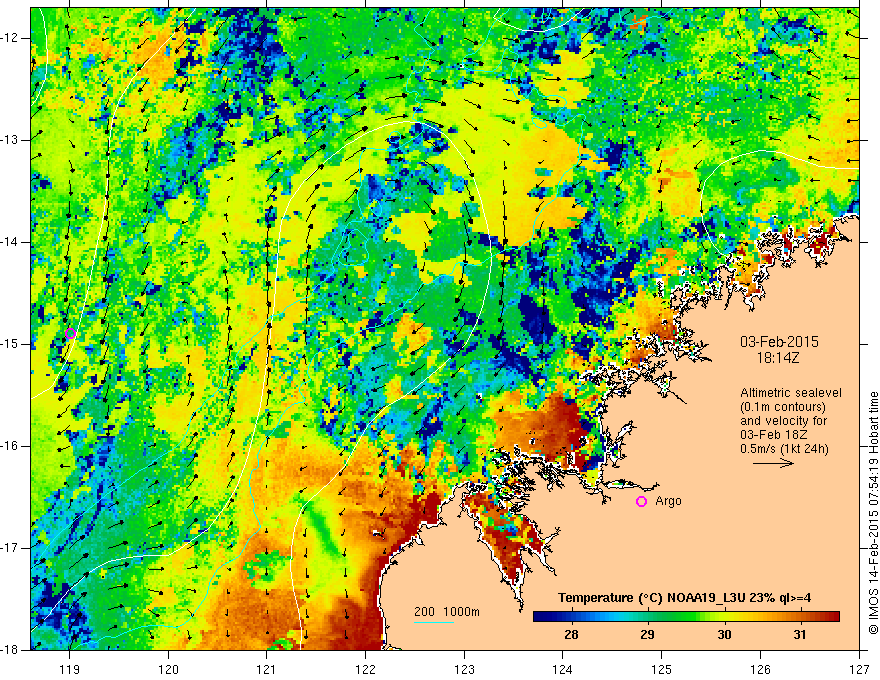Screen dimensions: 880x680
Task: Click latitude label '-14'
Action: (11, 242)
